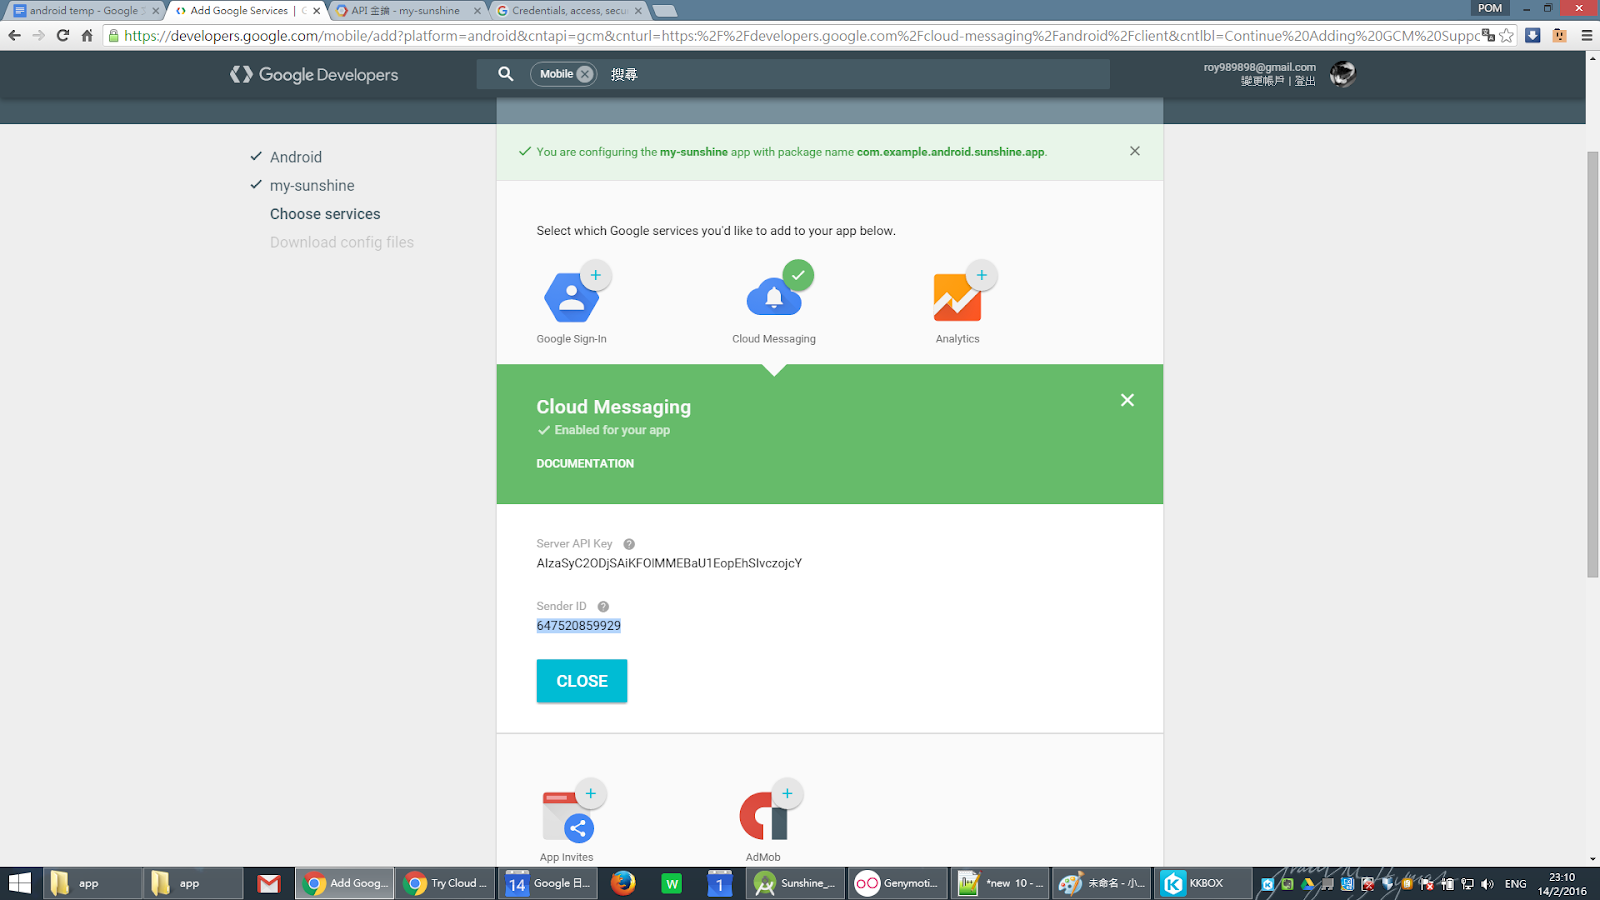Viewport: 1600px width, 900px height.
Task: Click Download config files step
Action: point(342,242)
